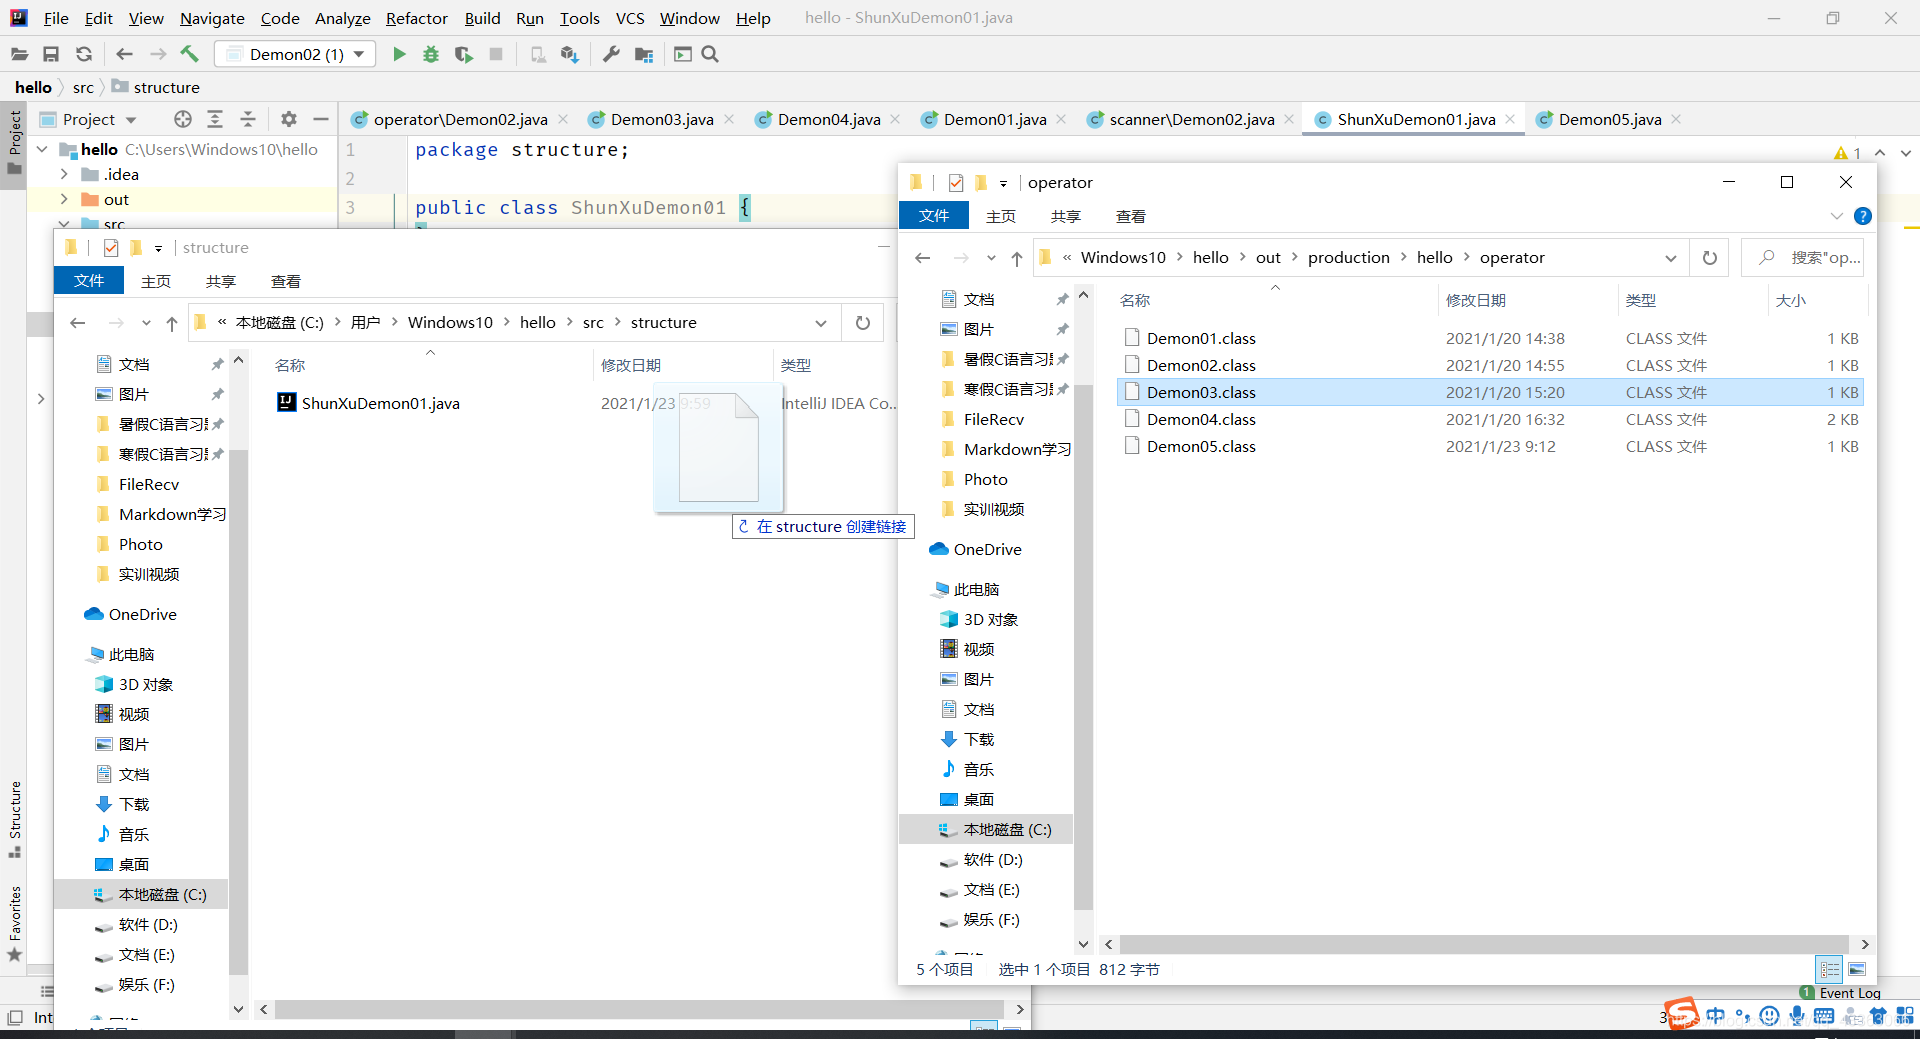The image size is (1920, 1039).
Task: Click the Synchronize refresh icon in IntelliJ toolbar
Action: 84,54
